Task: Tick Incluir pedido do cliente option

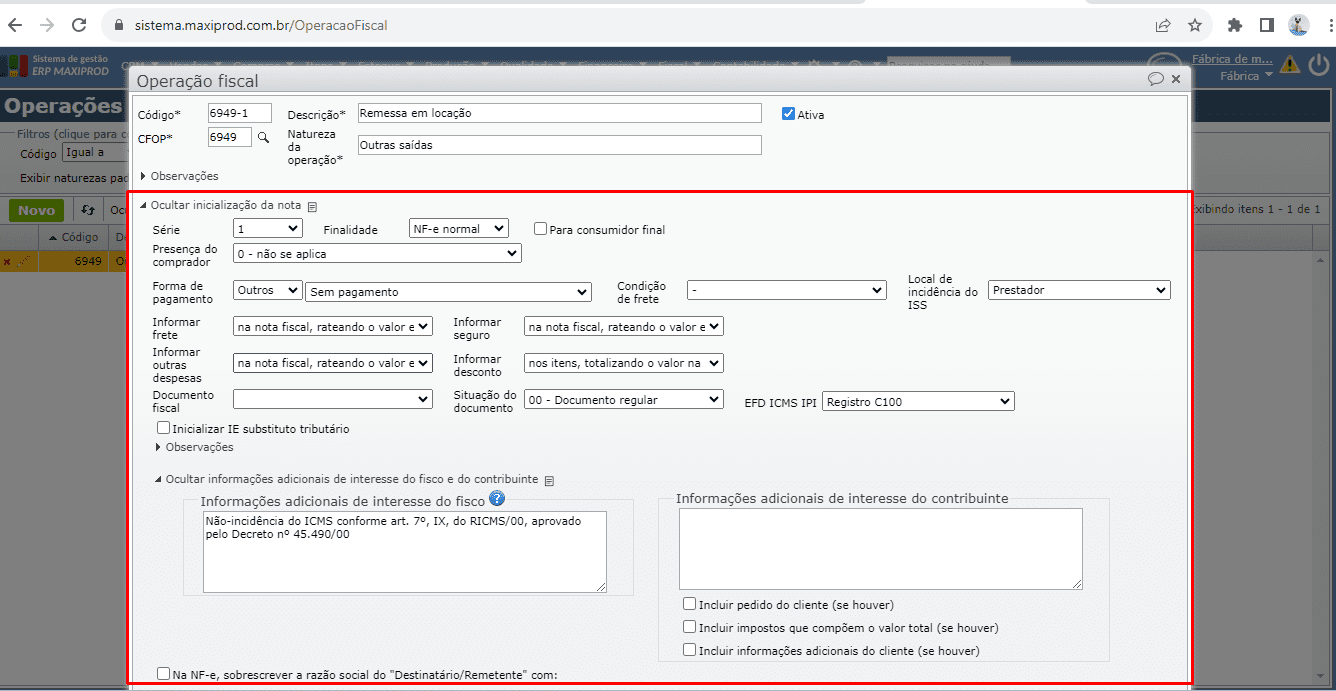Action: [x=689, y=604]
